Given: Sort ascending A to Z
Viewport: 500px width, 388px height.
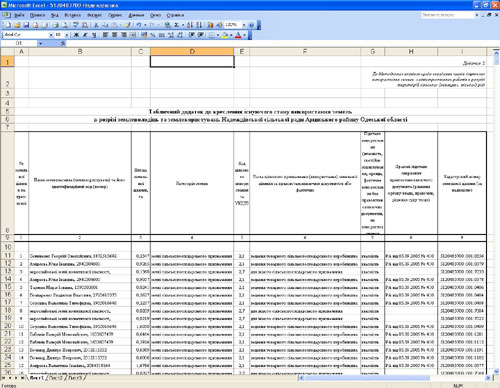Looking at the screenshot, I should 190,25.
